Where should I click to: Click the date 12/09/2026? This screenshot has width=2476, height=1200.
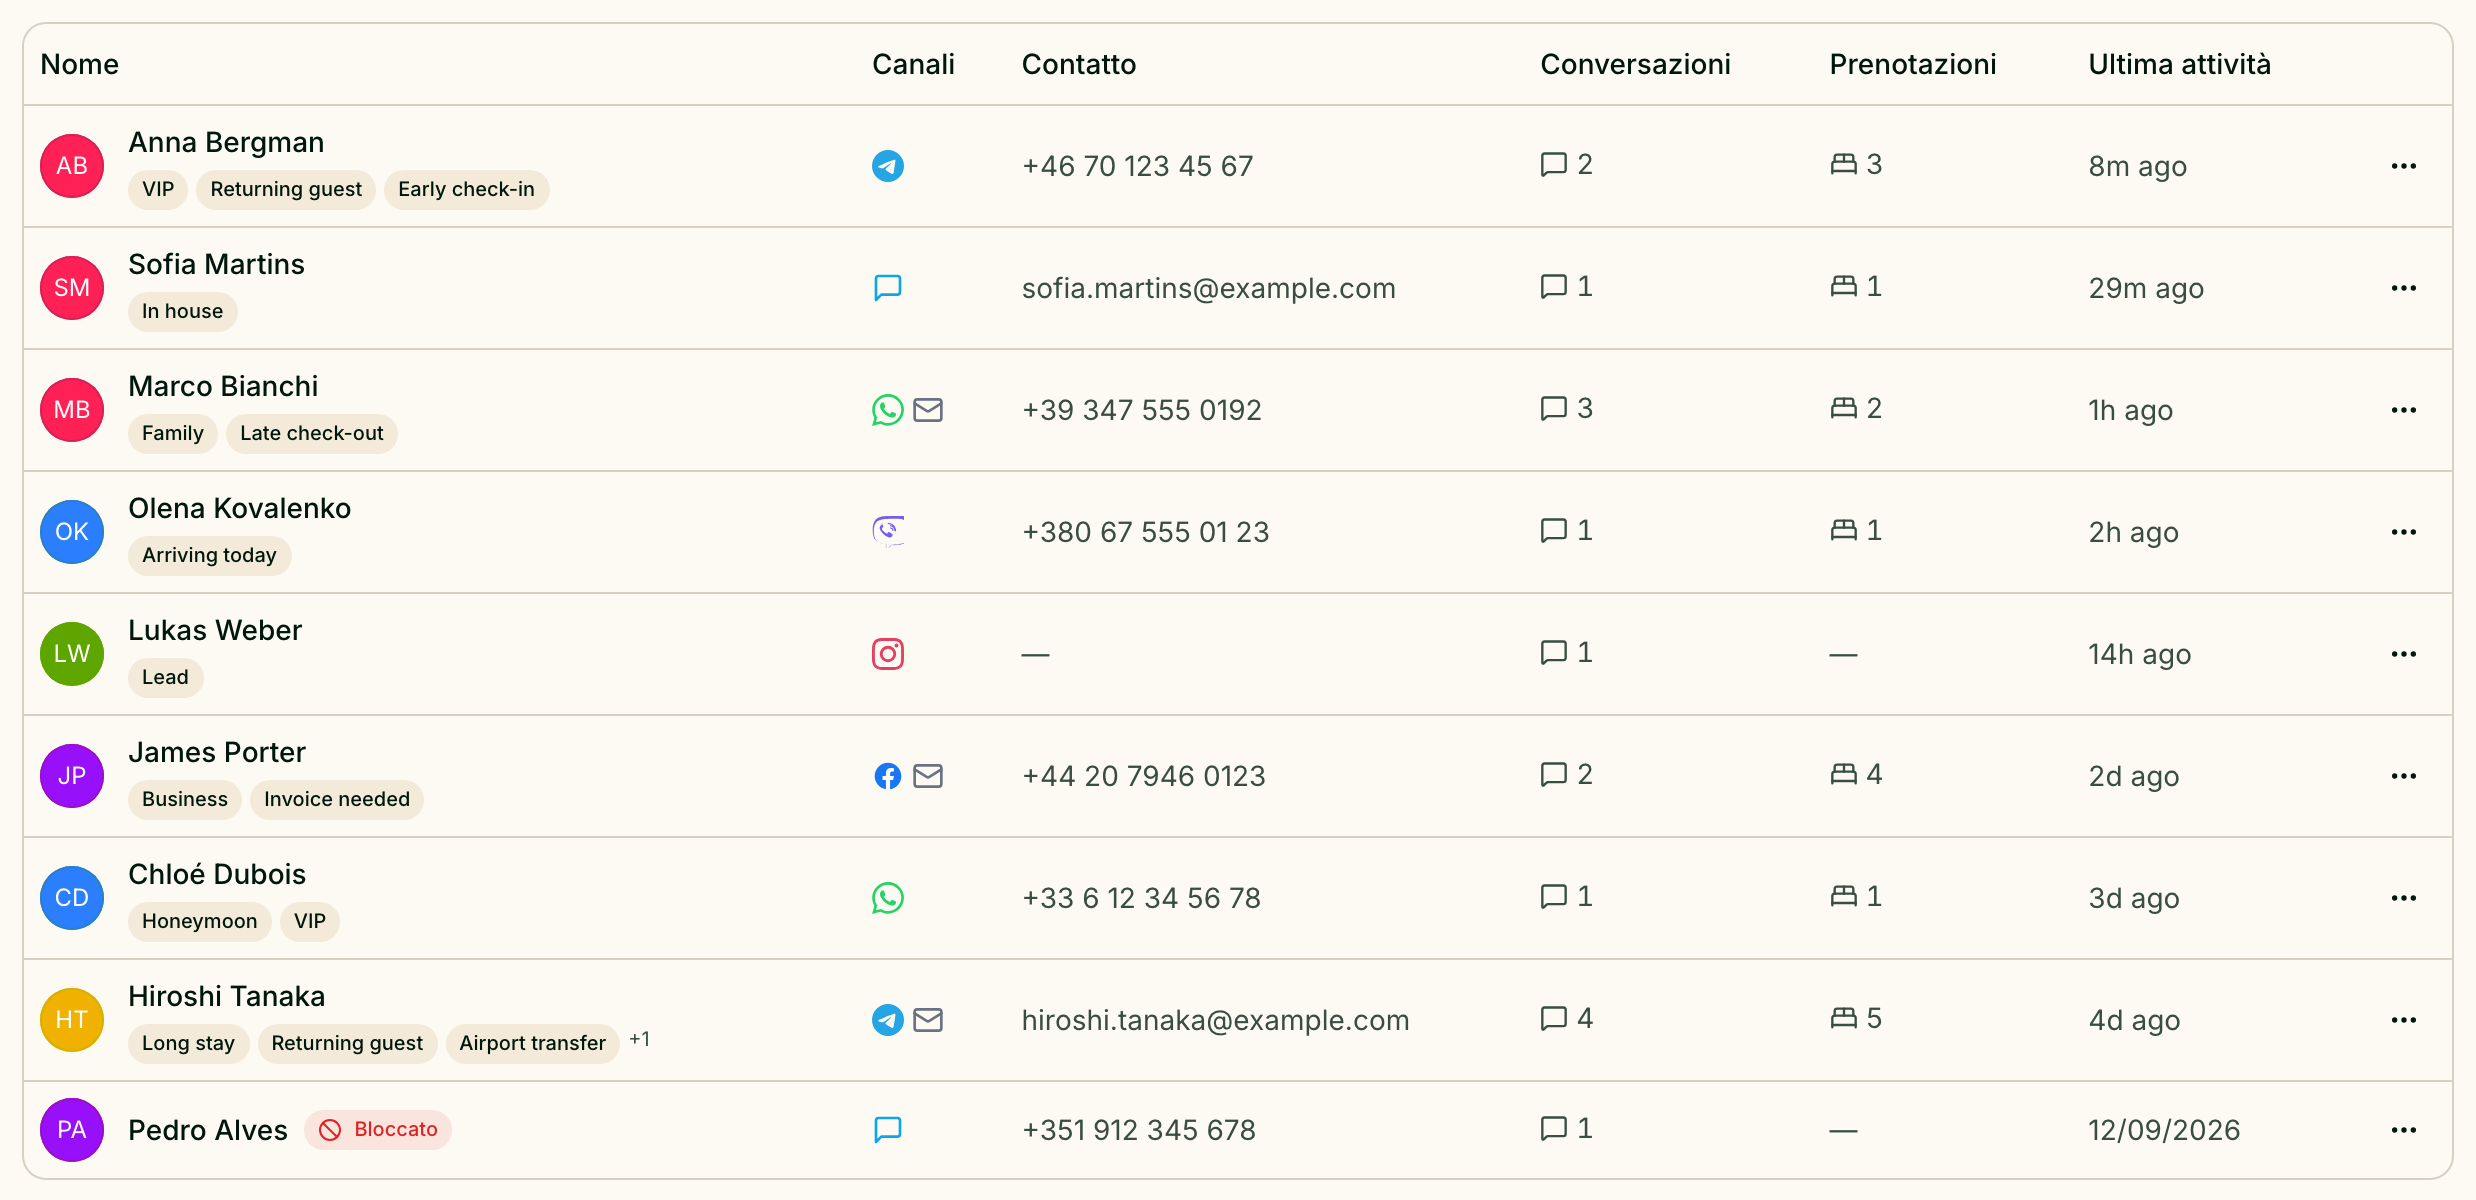(2164, 1130)
